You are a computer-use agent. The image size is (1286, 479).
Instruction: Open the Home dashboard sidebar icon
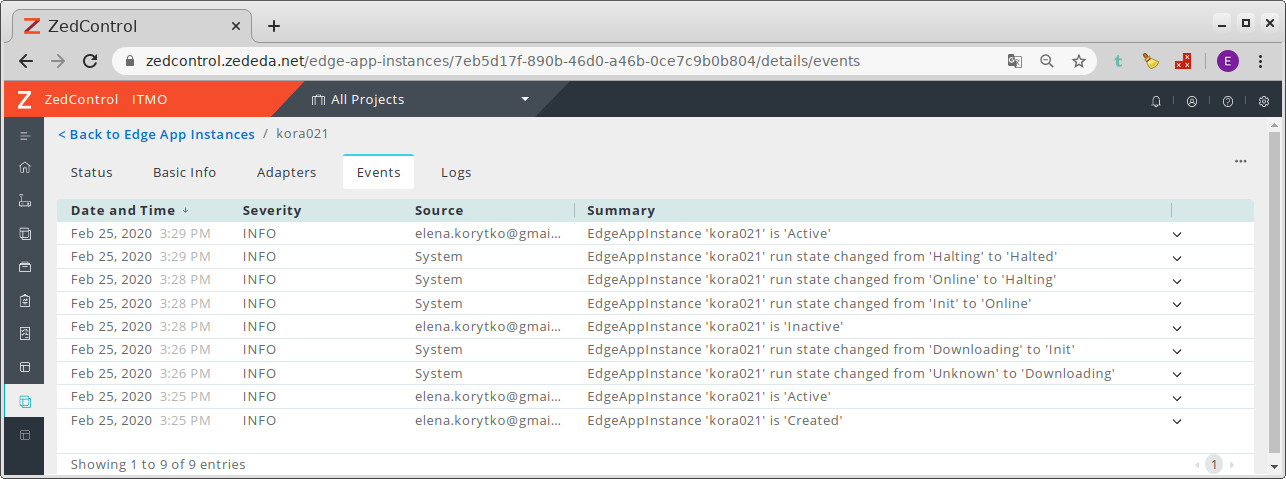(25, 168)
